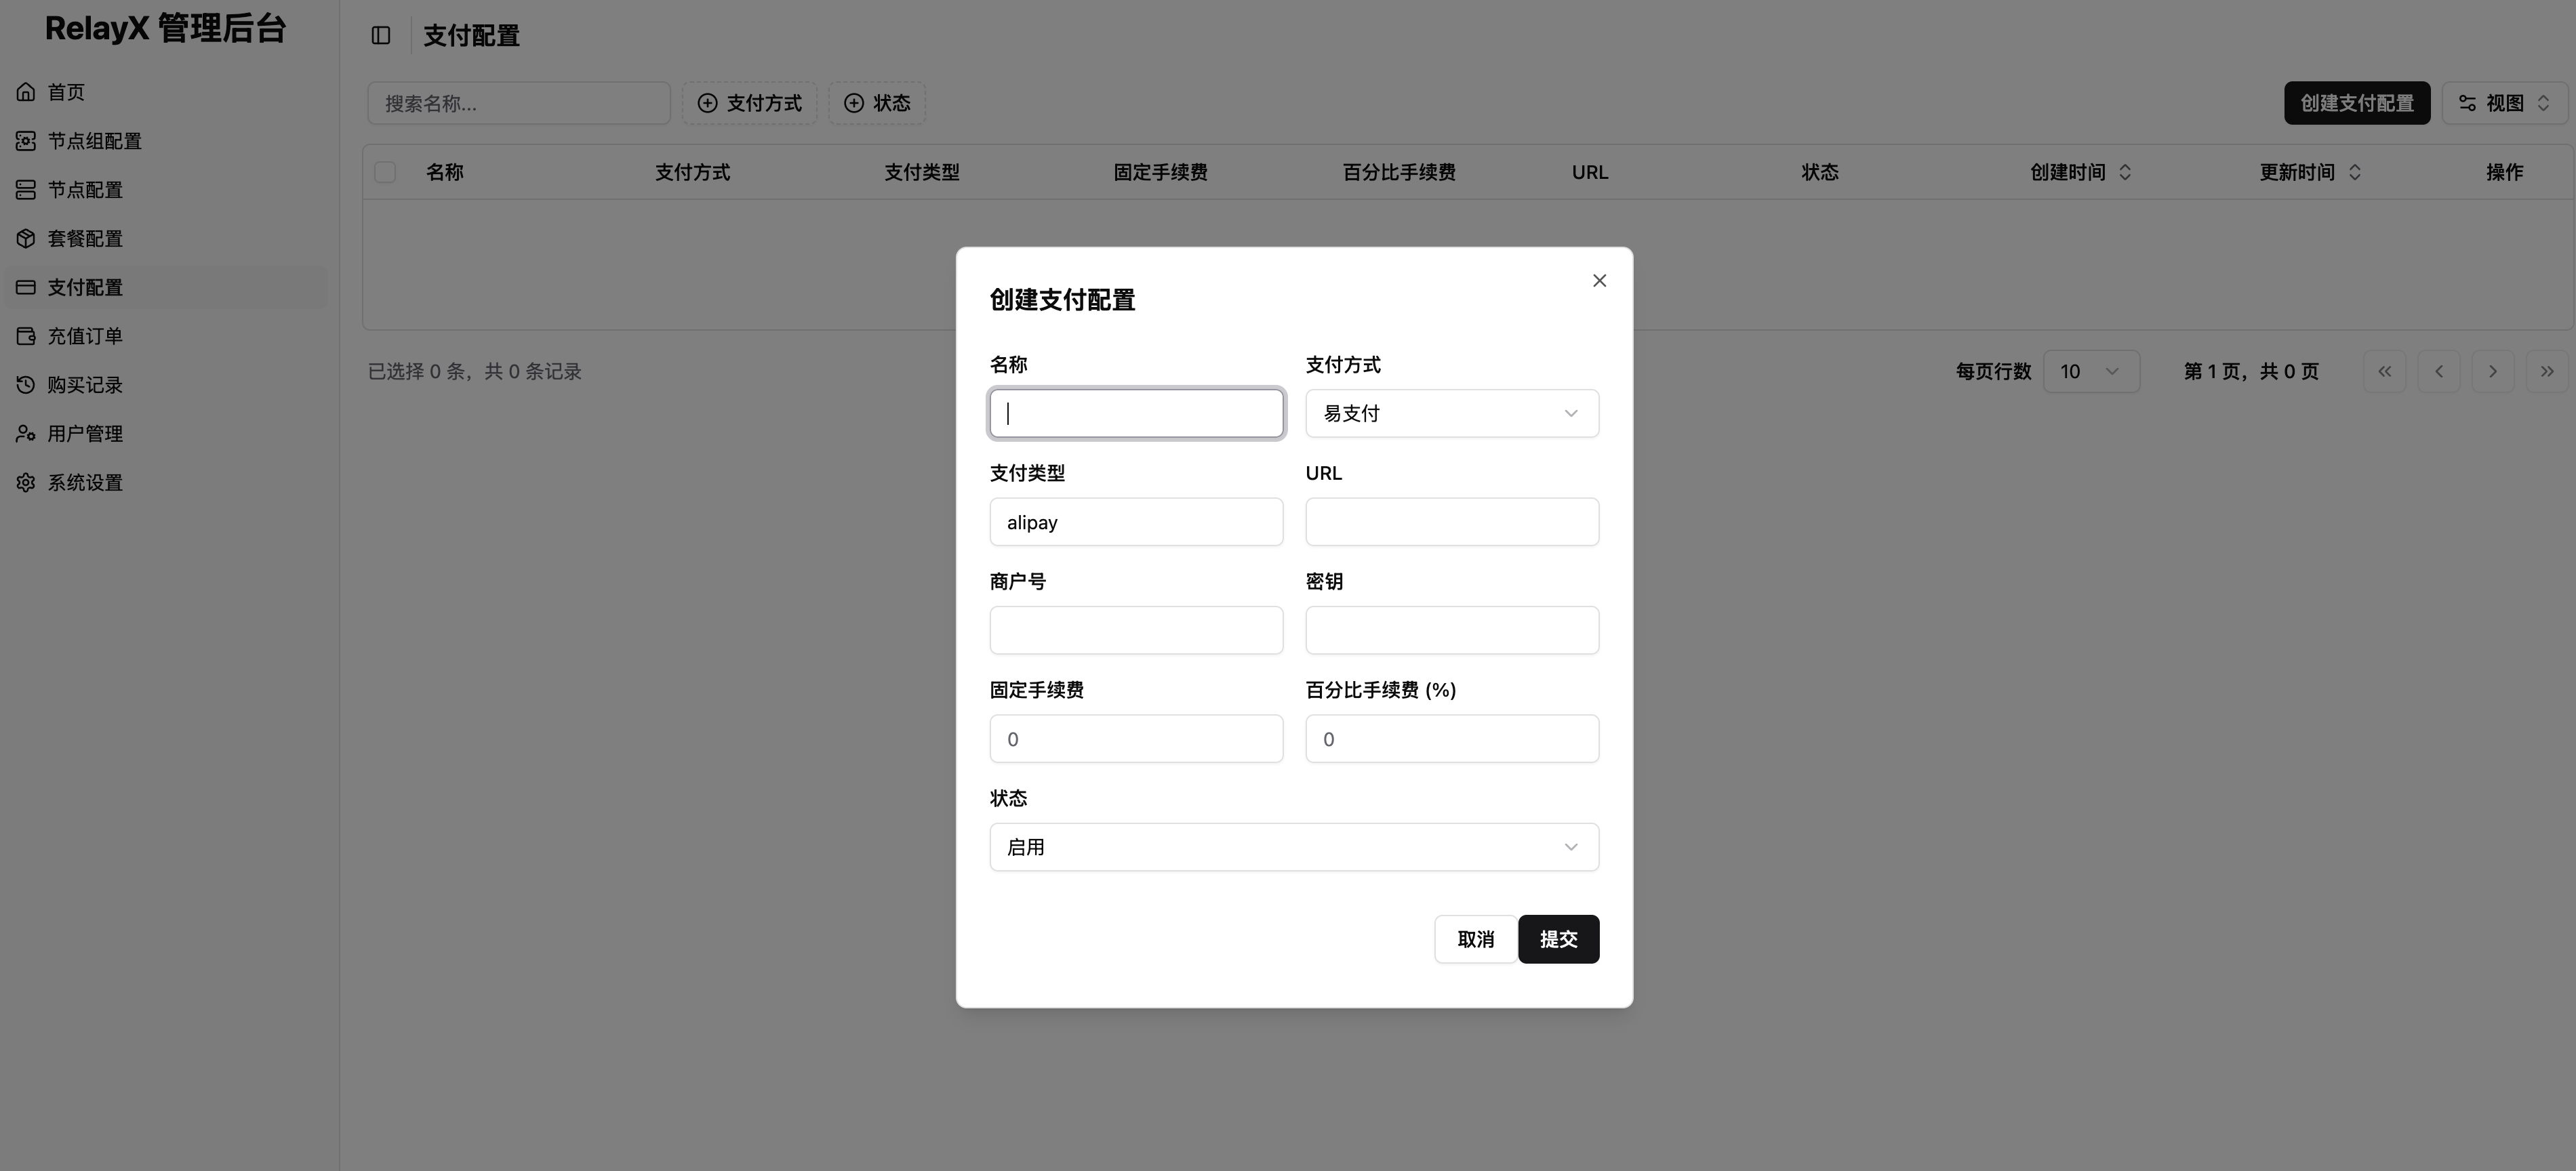The width and height of the screenshot is (2576, 1171).
Task: Submit the form via 提交 button
Action: [x=1558, y=938]
